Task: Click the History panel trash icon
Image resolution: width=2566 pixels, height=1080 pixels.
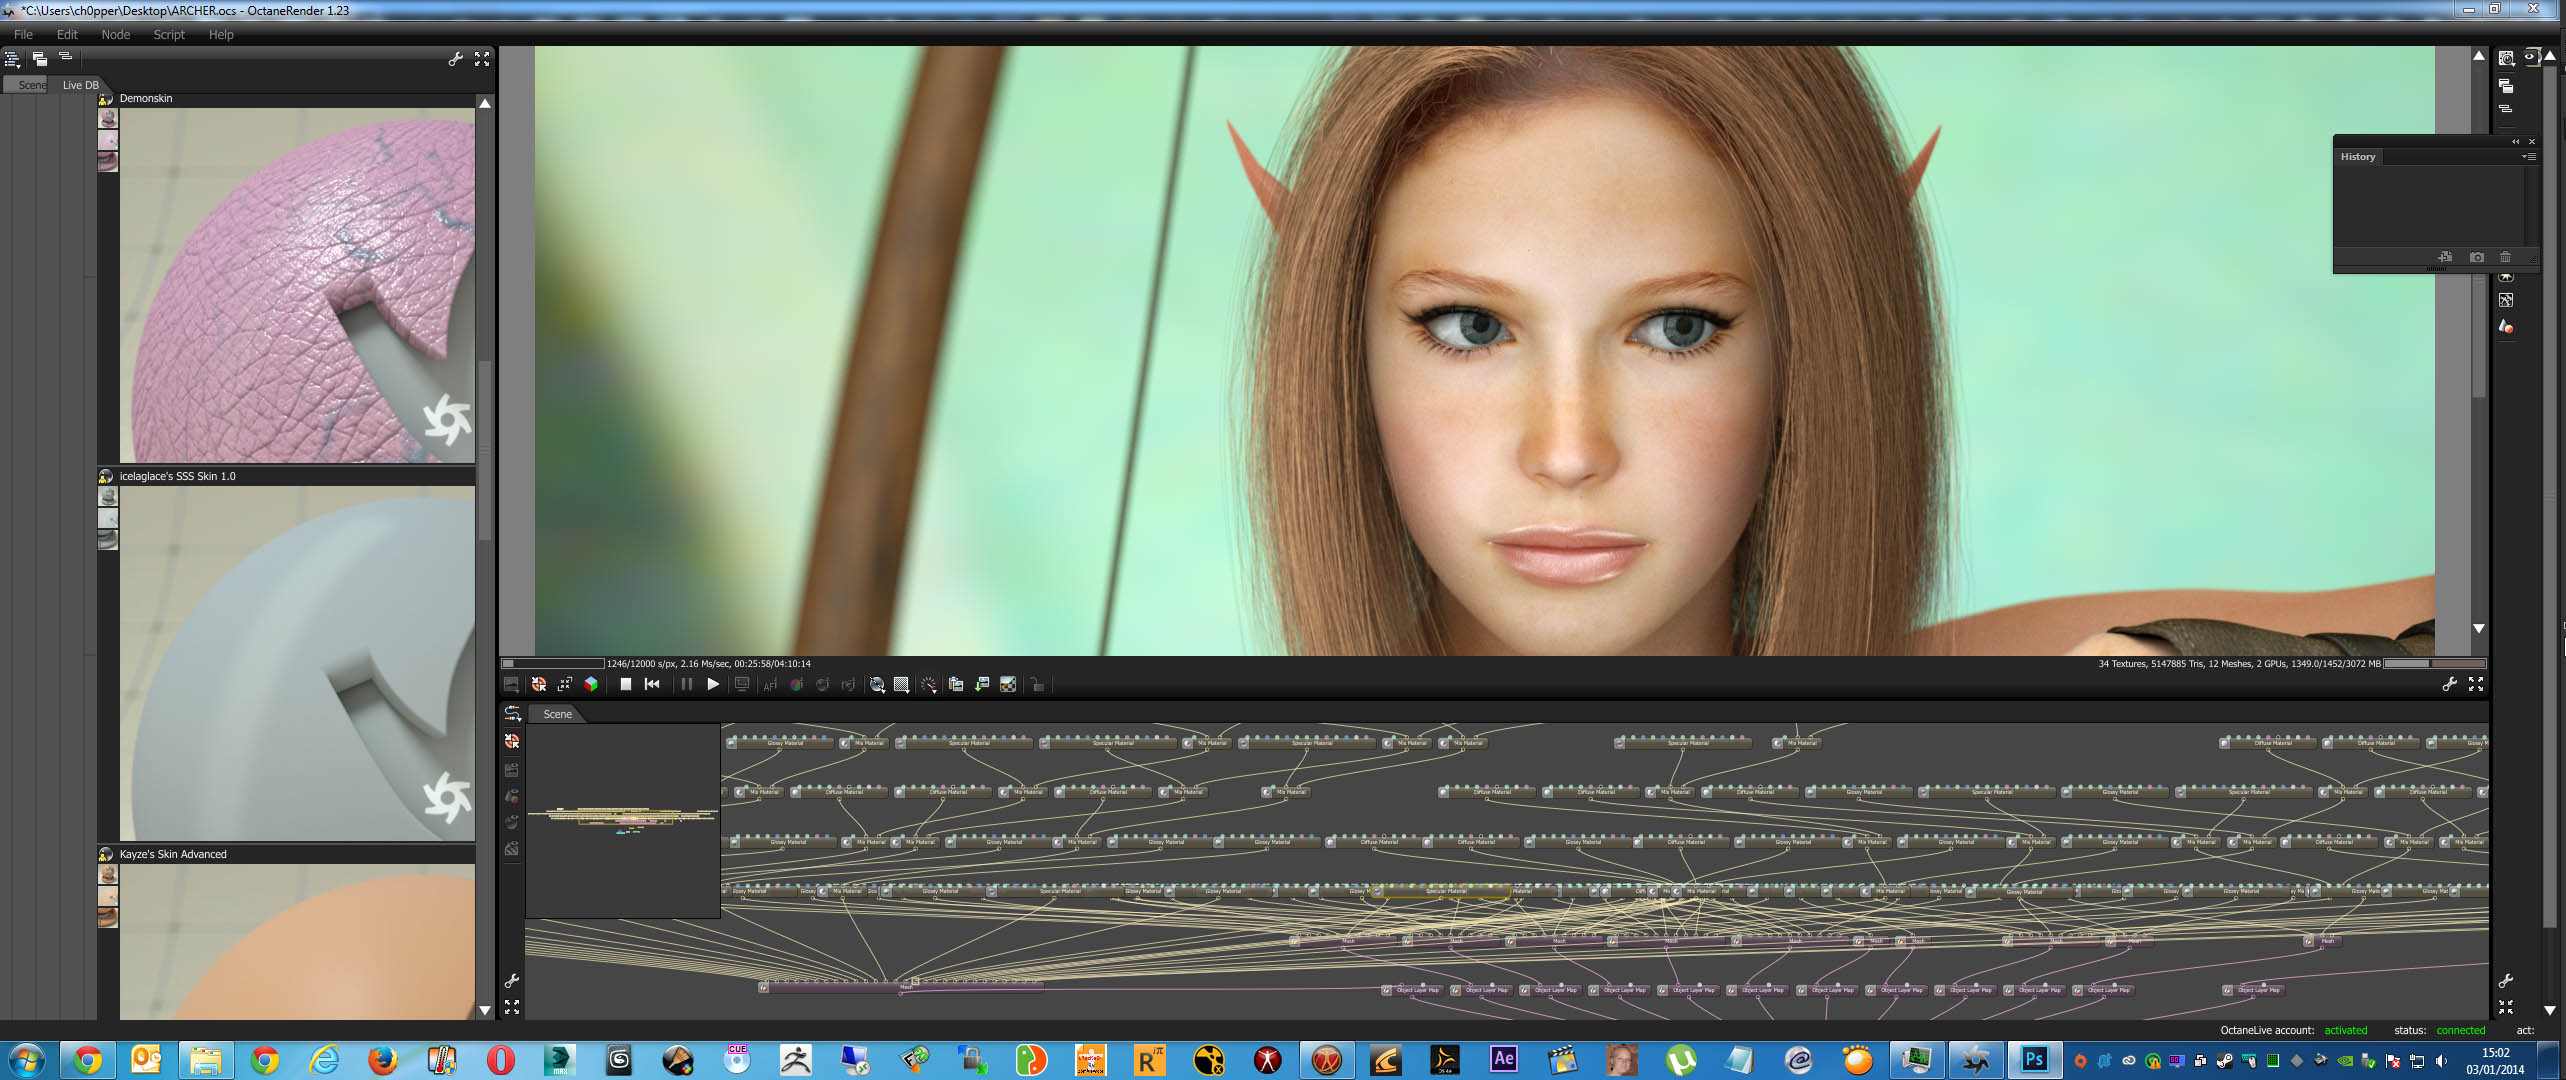Action: coord(2505,258)
